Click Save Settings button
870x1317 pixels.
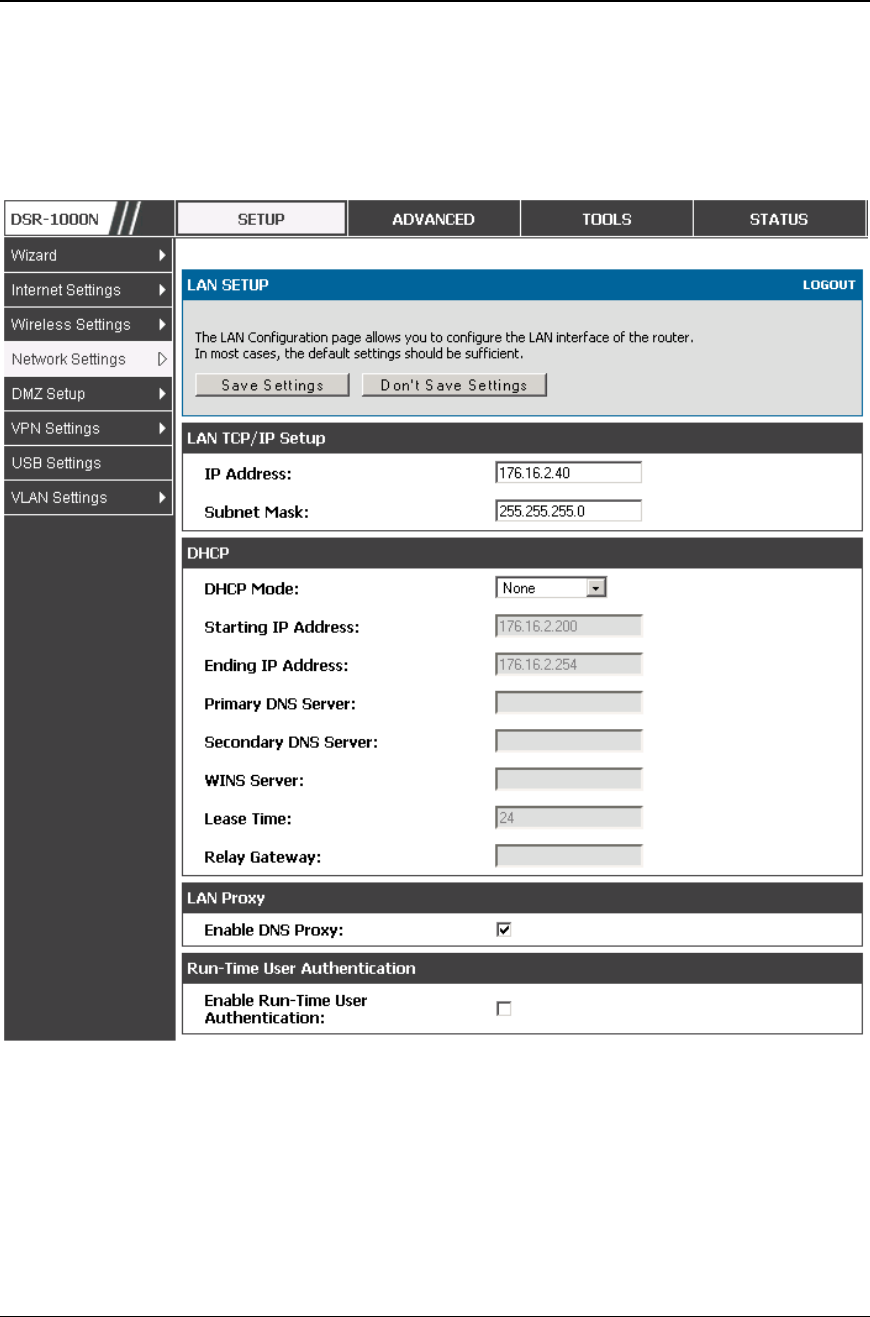pyautogui.click(x=272, y=385)
